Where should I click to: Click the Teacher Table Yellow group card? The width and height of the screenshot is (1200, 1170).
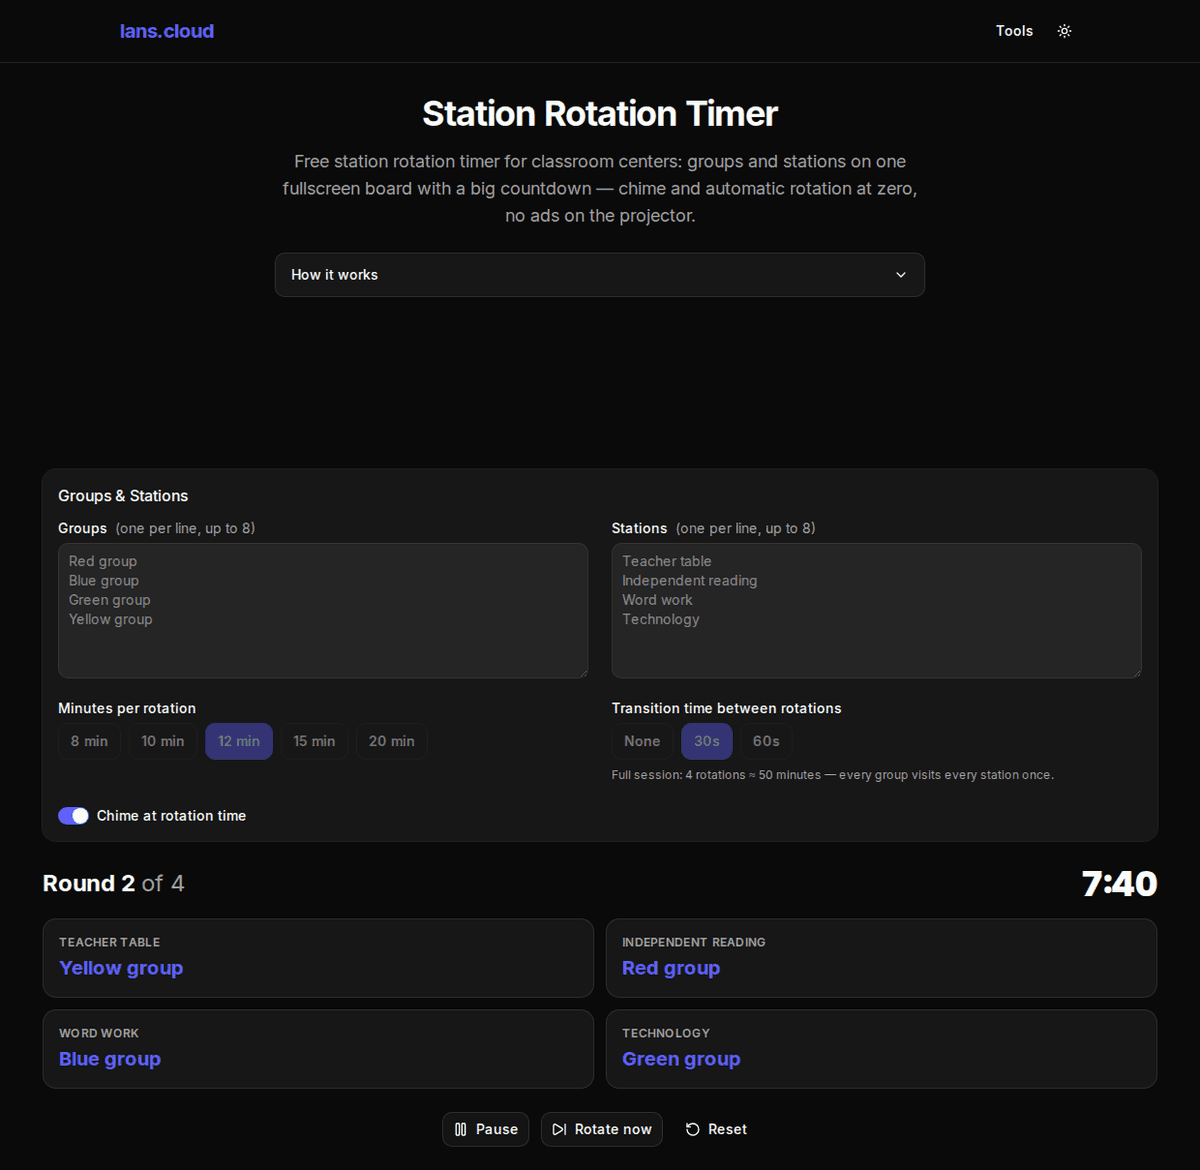click(318, 958)
